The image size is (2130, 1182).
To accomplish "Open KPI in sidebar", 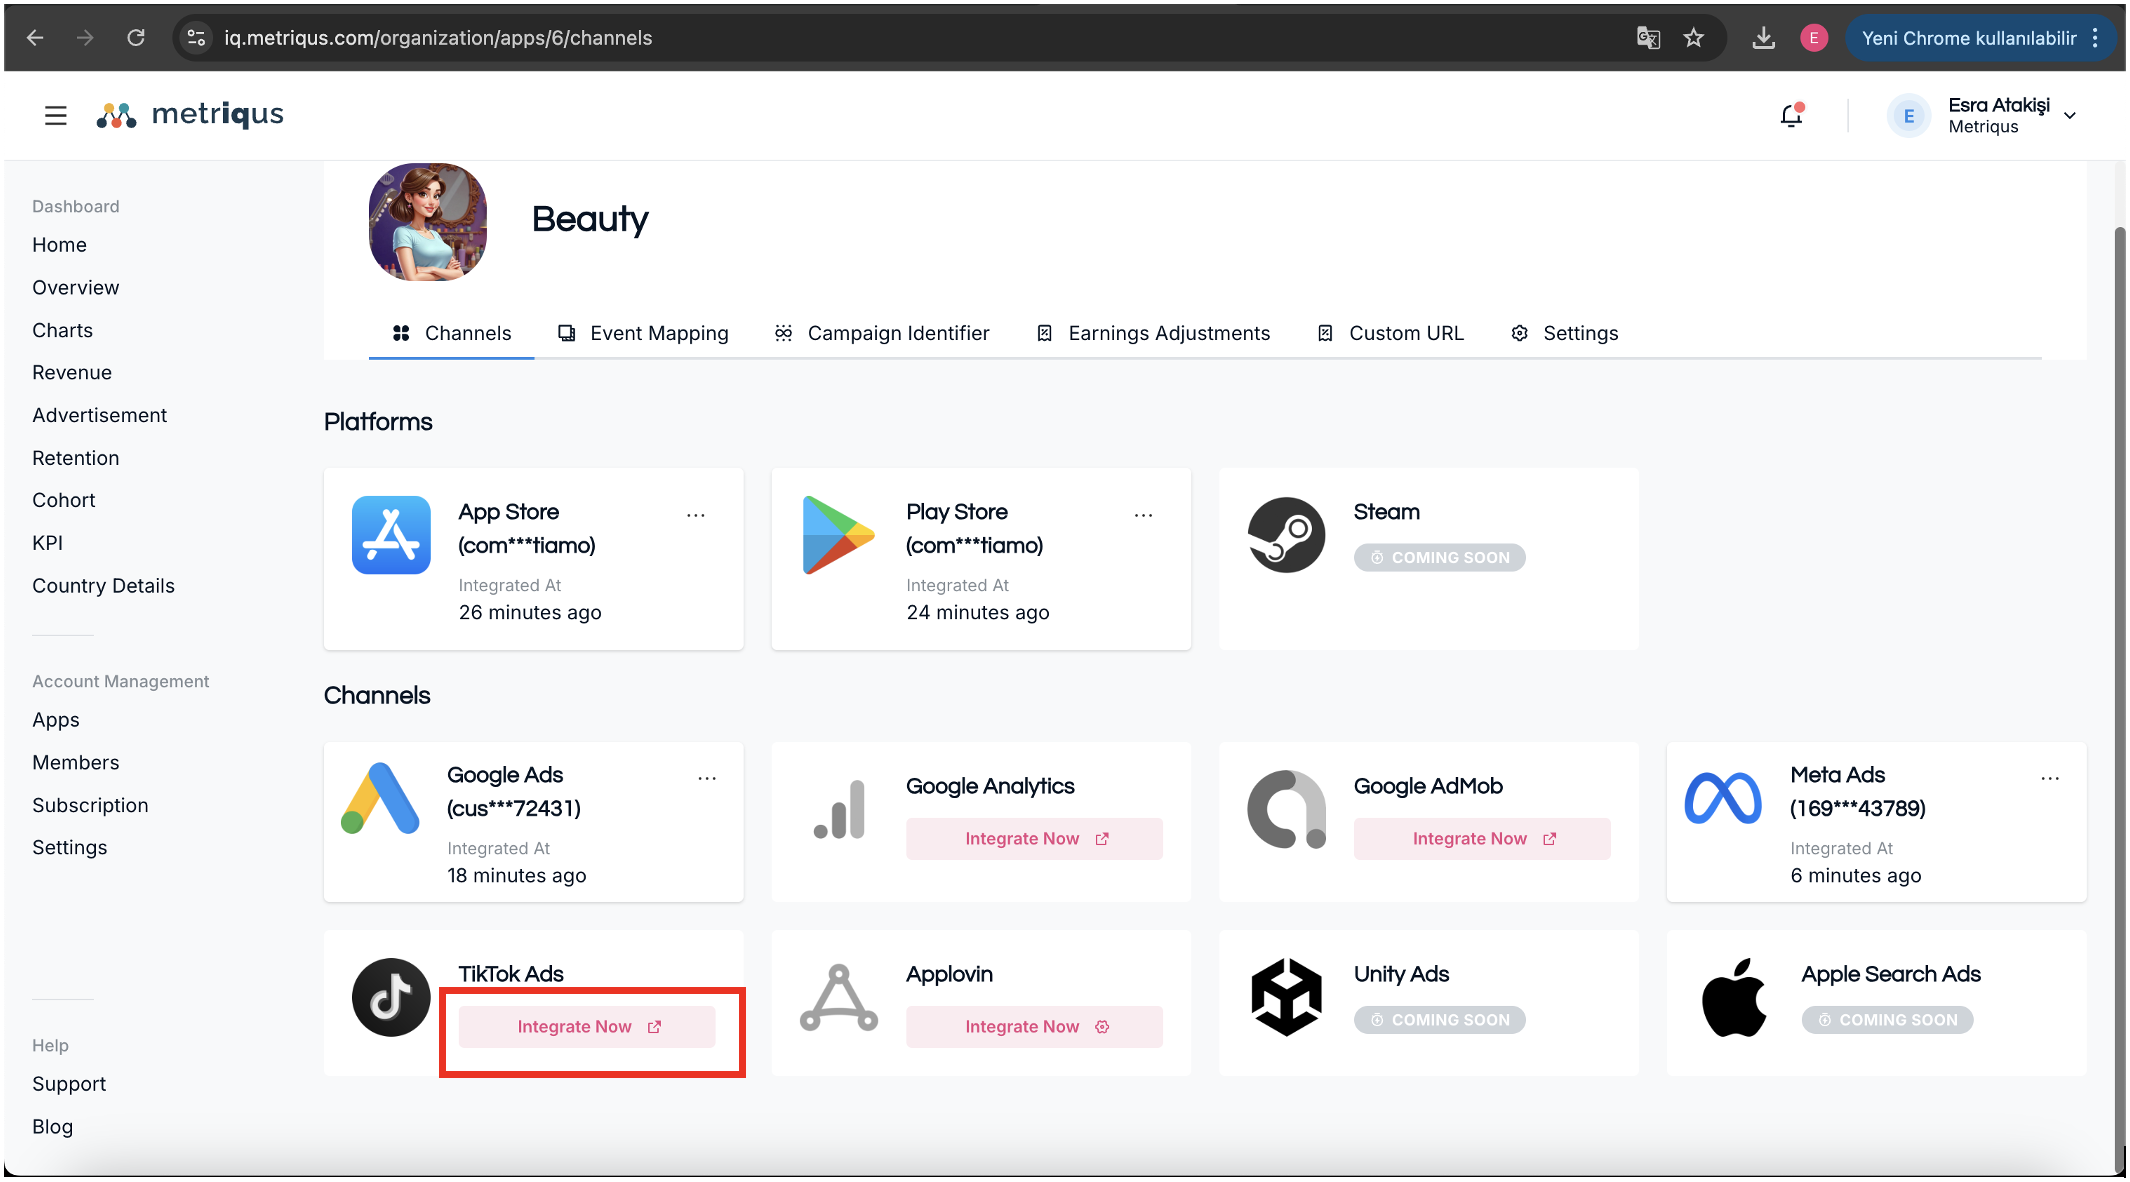I will [x=47, y=543].
